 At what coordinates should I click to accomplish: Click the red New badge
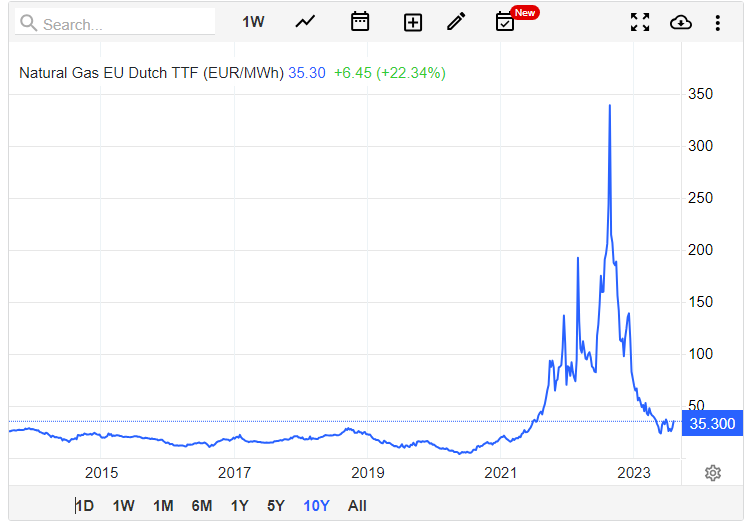(x=525, y=13)
